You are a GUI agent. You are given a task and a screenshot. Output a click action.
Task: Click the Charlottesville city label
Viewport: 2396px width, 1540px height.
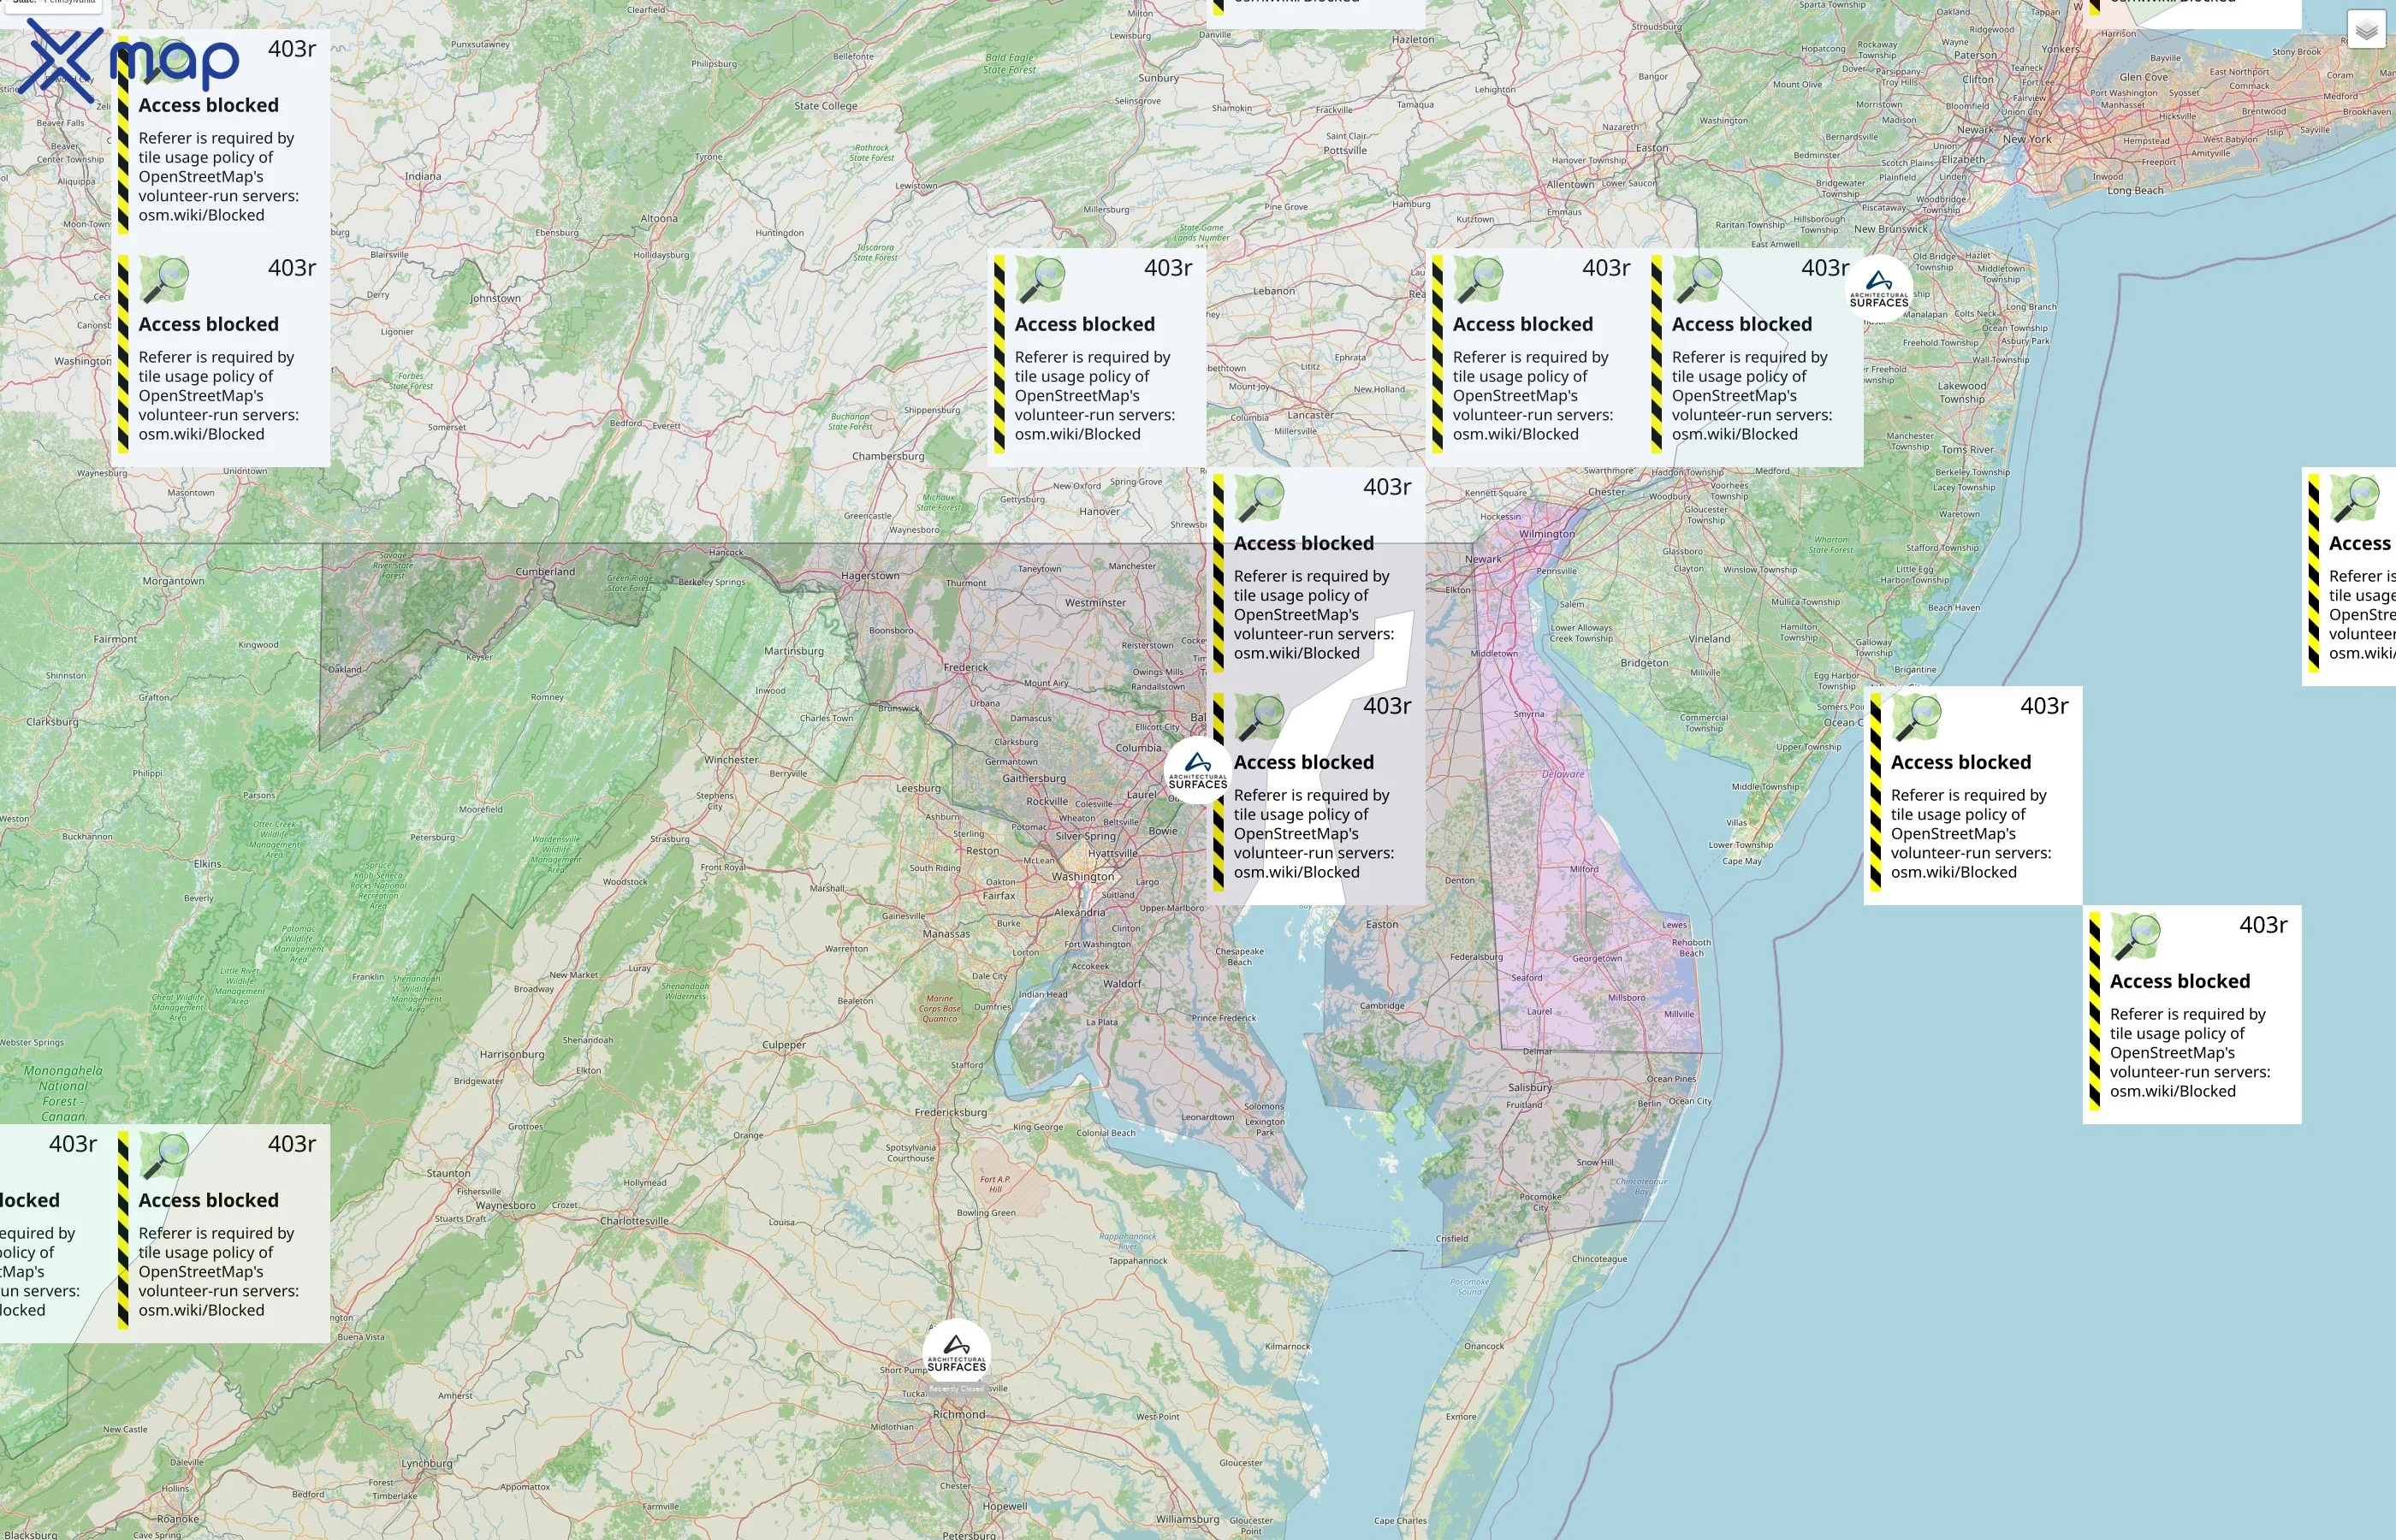(x=634, y=1221)
